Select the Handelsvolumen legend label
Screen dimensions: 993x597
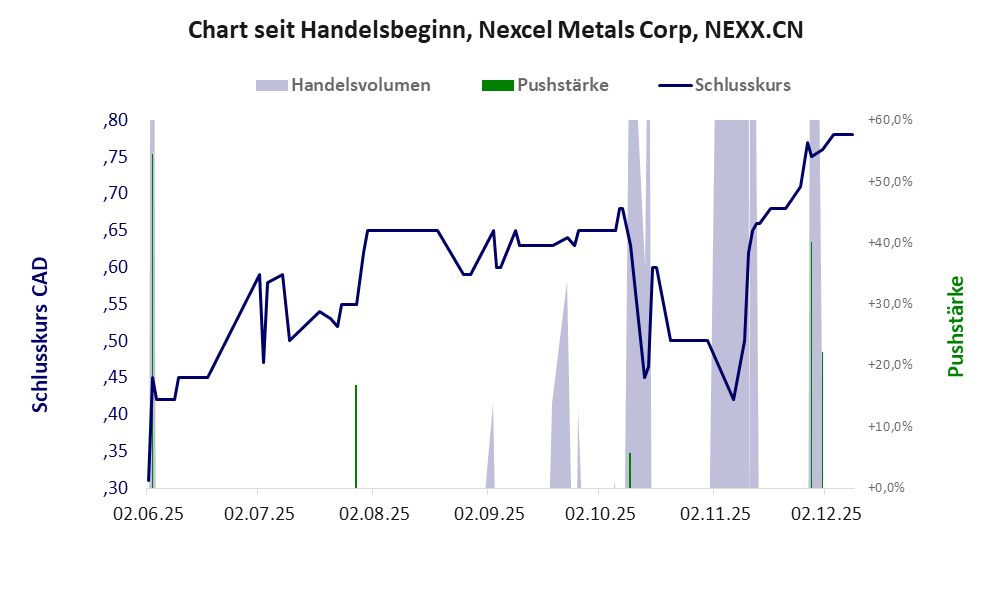[361, 85]
